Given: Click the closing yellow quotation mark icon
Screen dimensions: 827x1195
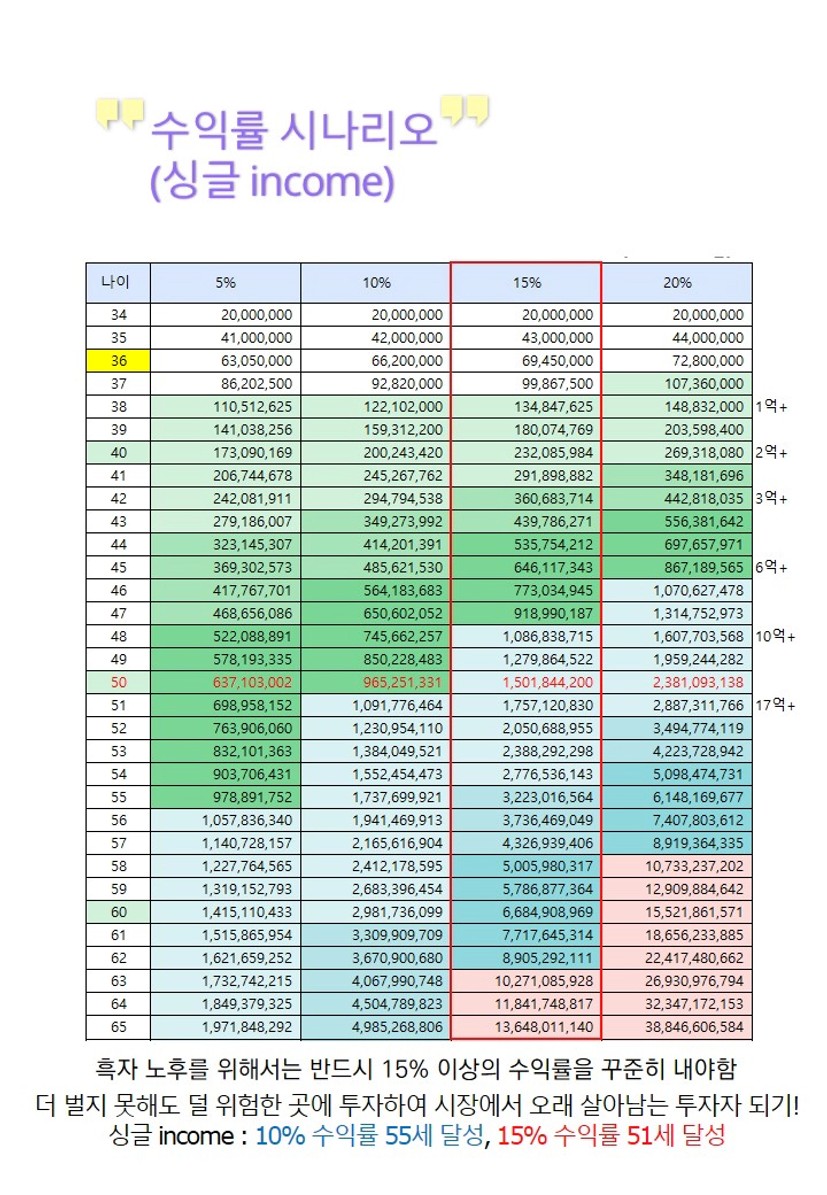Looking at the screenshot, I should click(x=465, y=110).
